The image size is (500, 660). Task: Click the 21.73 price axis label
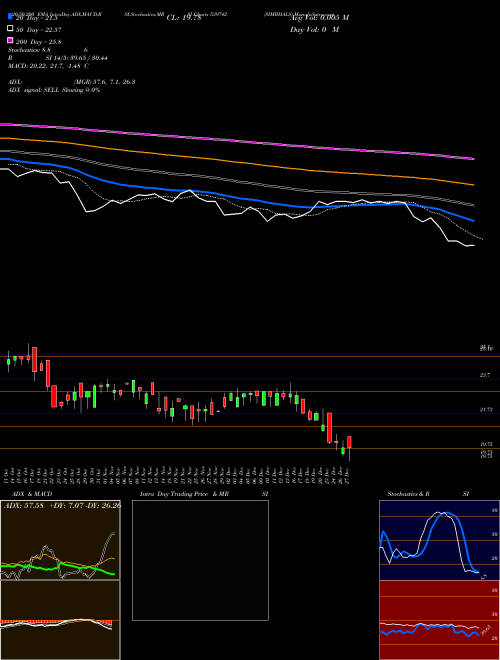click(486, 410)
